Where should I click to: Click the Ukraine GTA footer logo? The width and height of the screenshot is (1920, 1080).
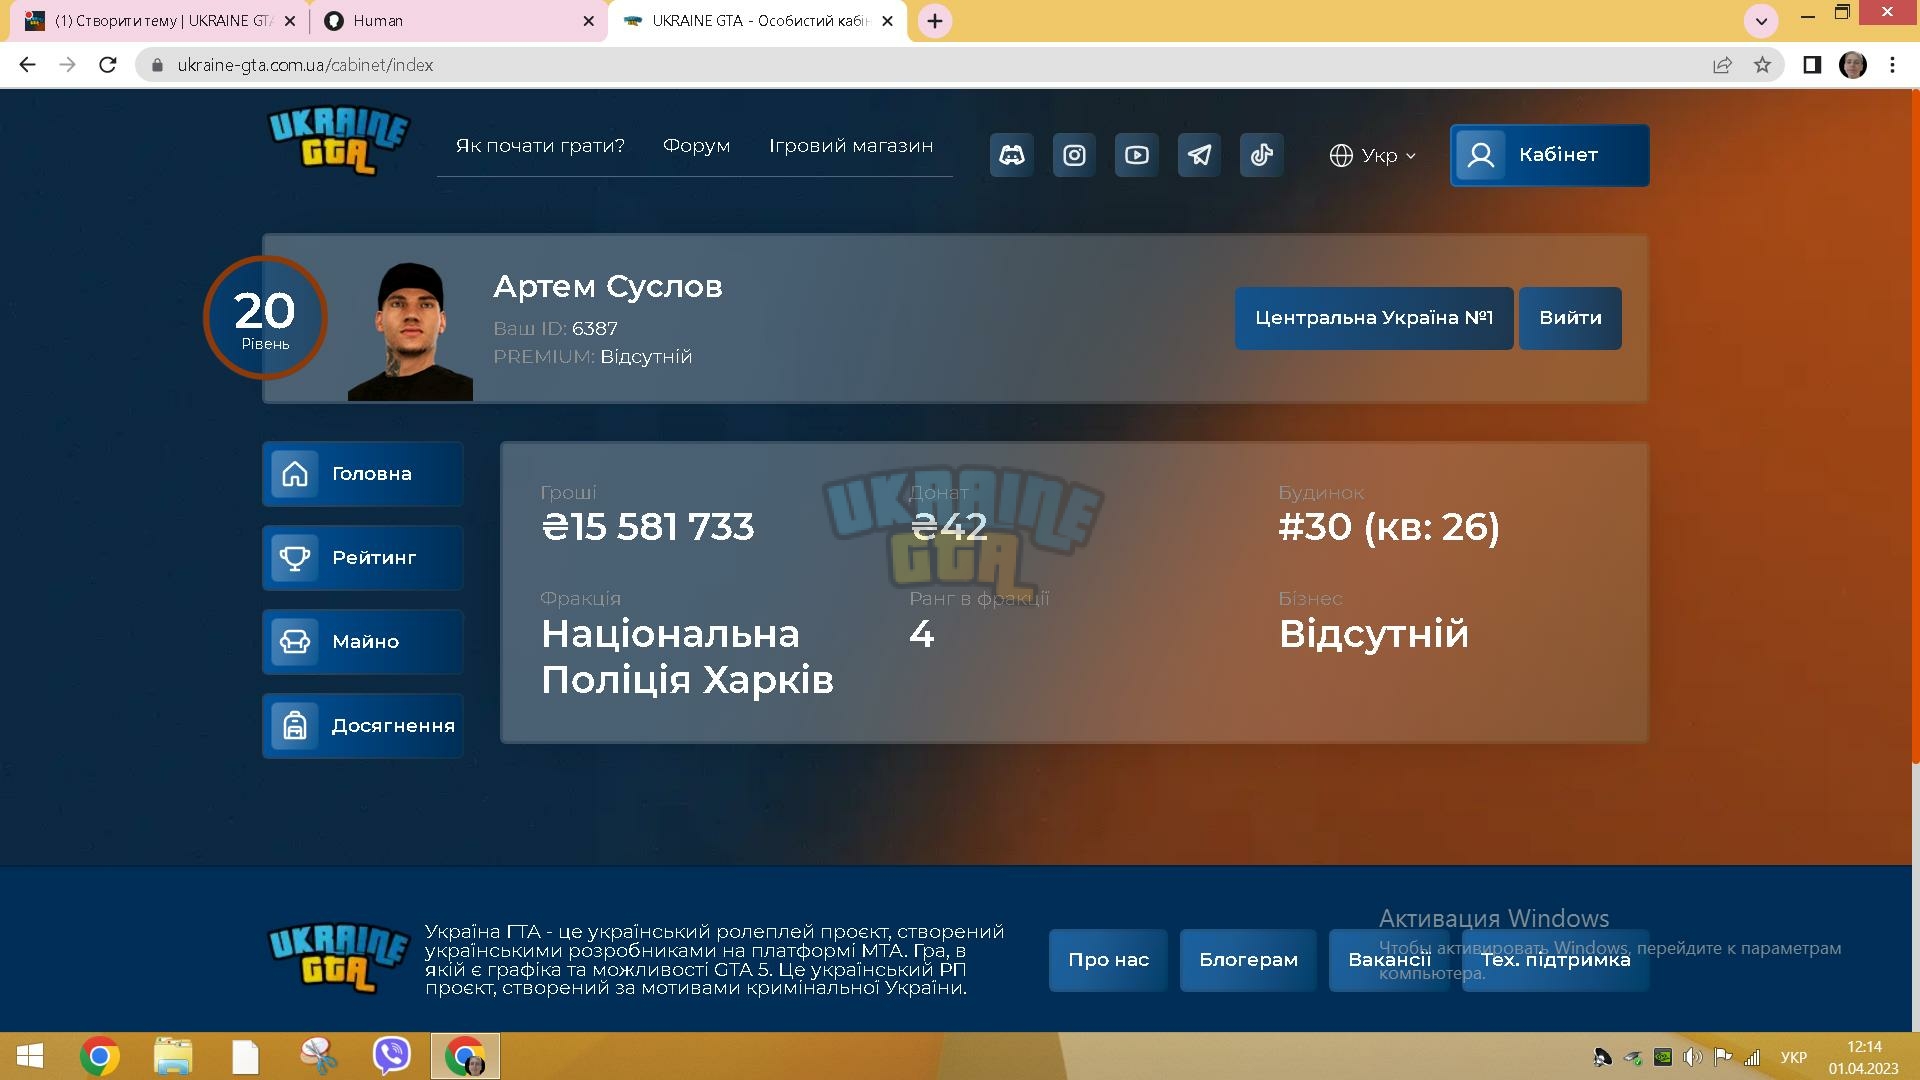click(x=338, y=958)
